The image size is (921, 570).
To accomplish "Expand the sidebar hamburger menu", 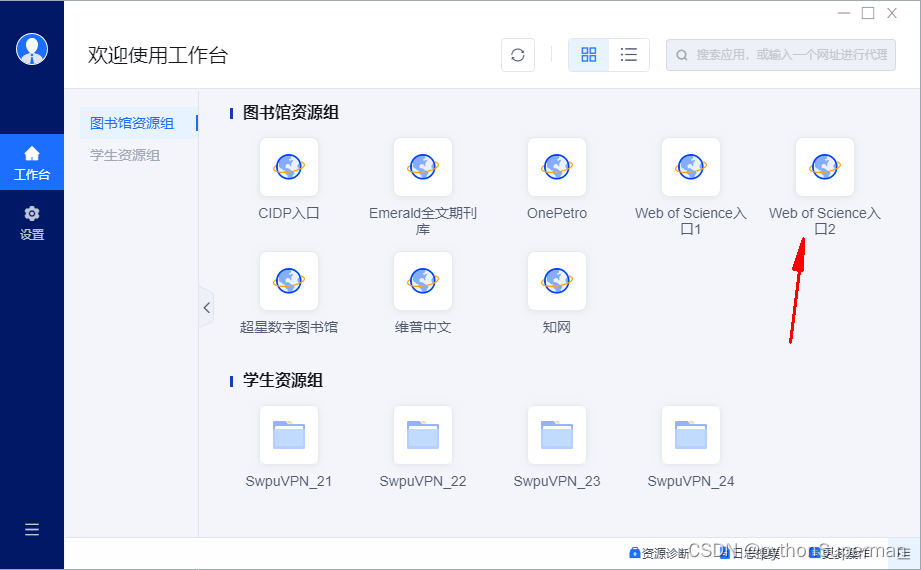I will point(32,529).
